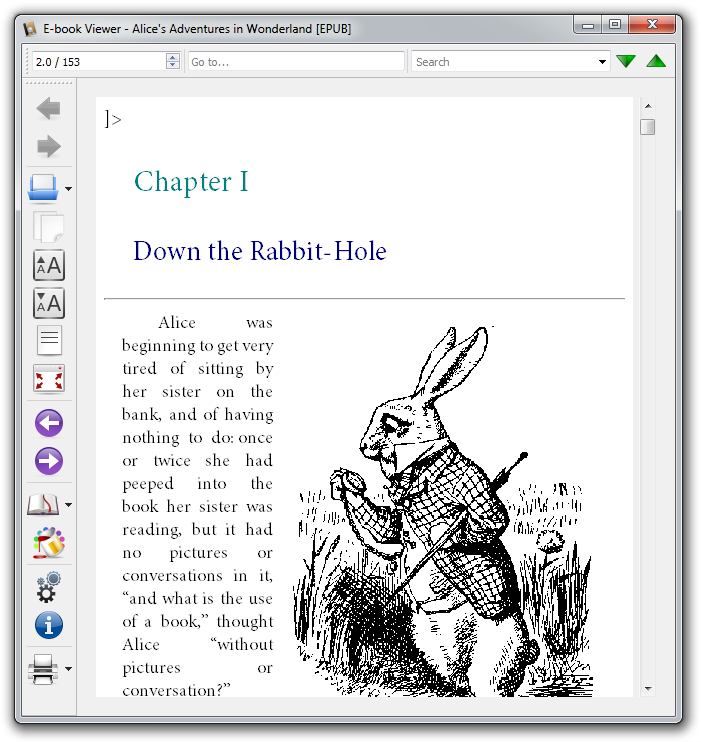Open an ebook with the blue tray icon

(43, 188)
